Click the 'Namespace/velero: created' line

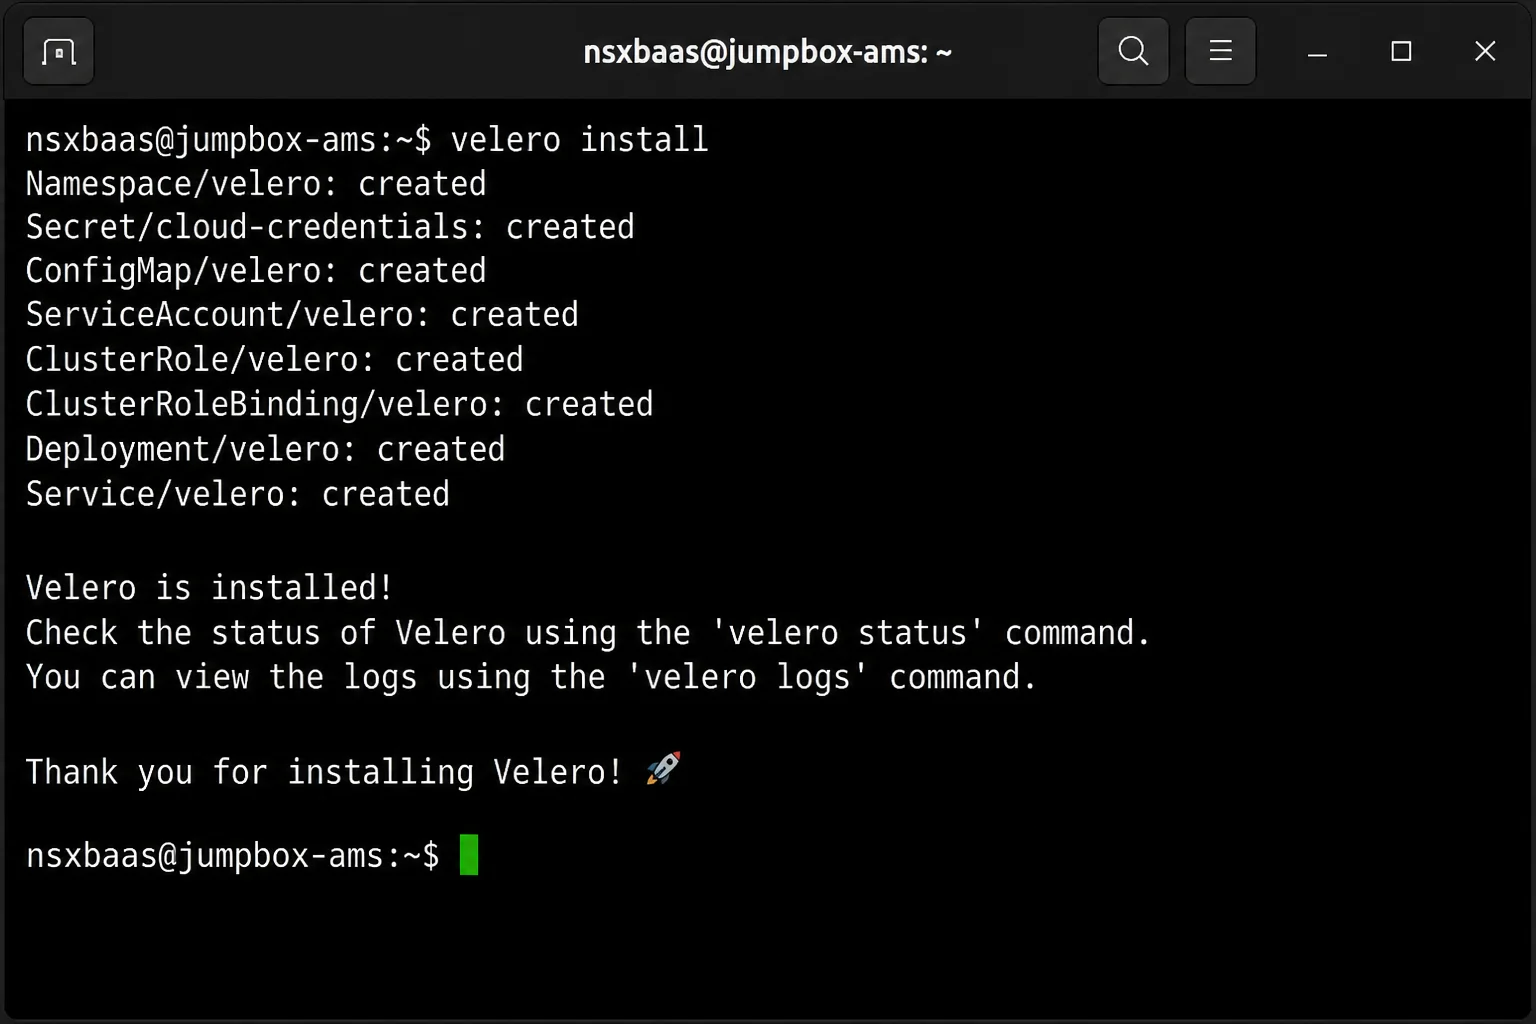pos(256,184)
